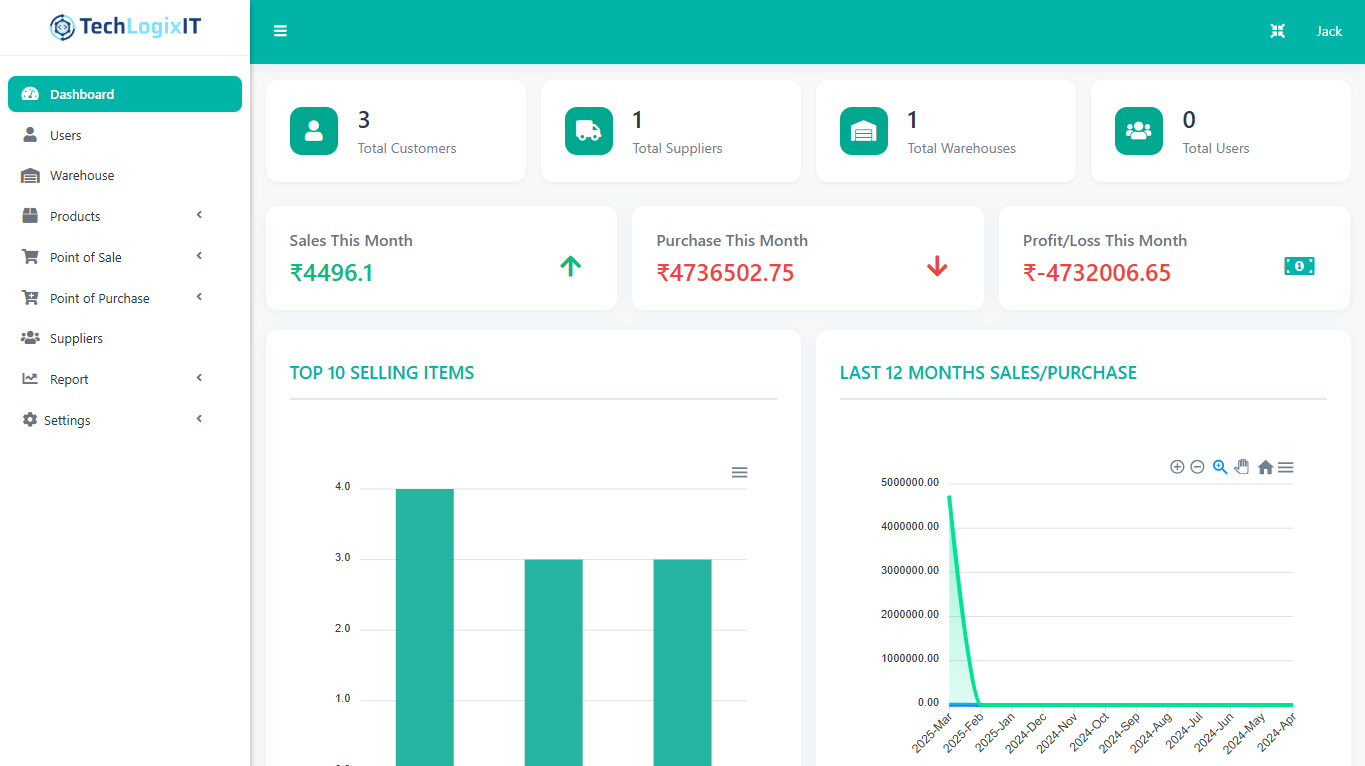Activate the selection zoom magnifier tool
This screenshot has height=766, width=1365.
pyautogui.click(x=1220, y=467)
